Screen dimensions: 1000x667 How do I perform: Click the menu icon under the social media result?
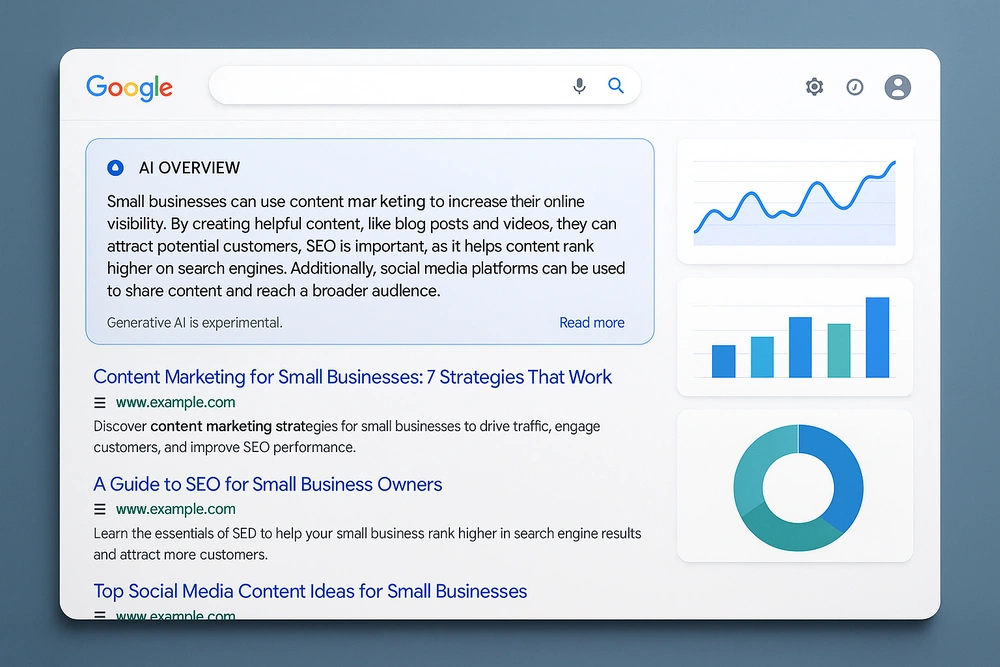click(x=99, y=615)
